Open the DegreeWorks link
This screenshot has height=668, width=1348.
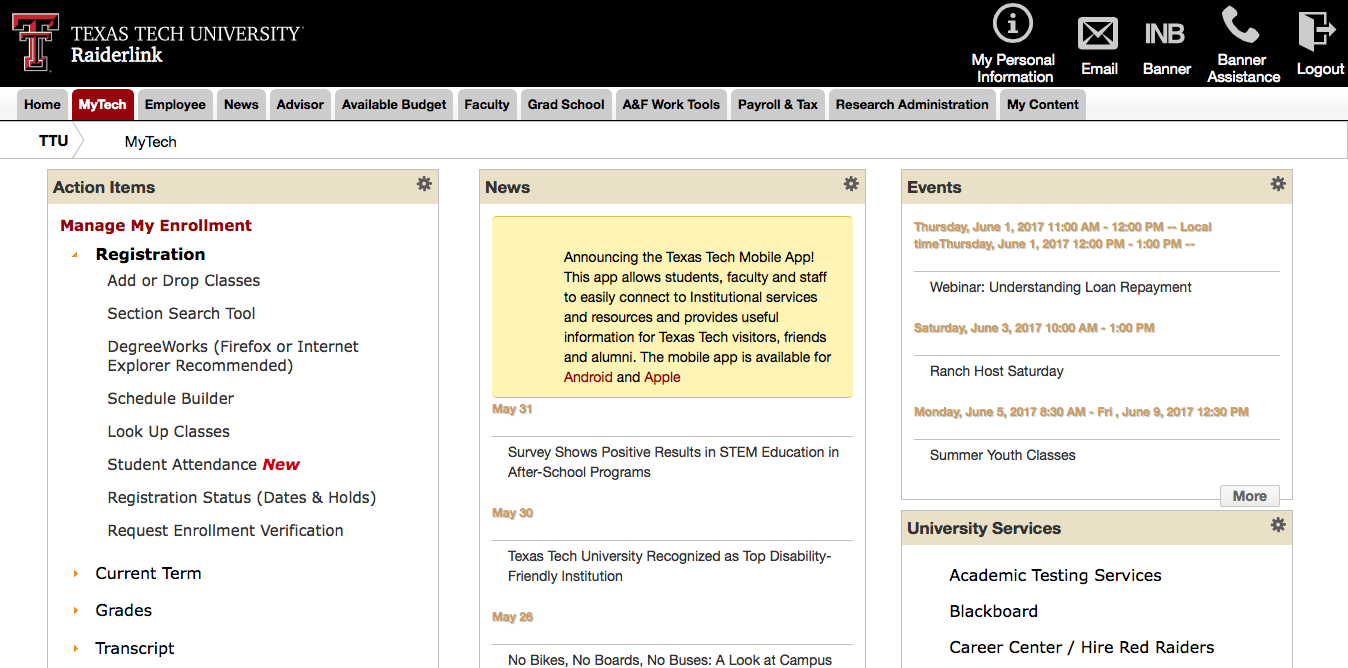click(233, 356)
